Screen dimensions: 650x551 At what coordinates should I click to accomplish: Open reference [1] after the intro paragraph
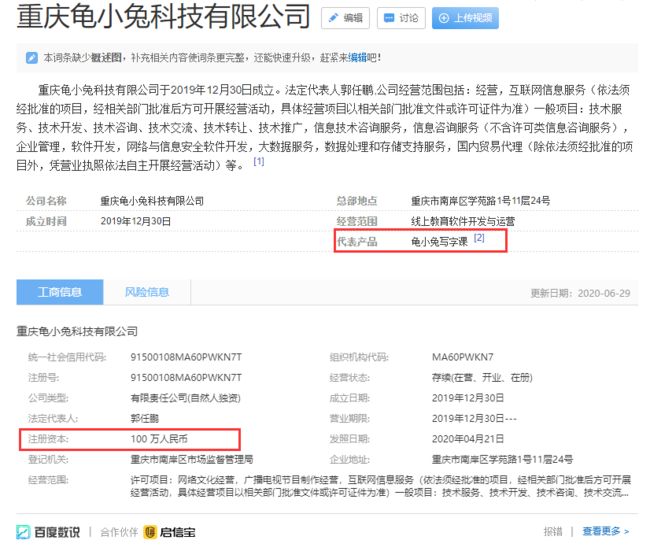coord(258,161)
